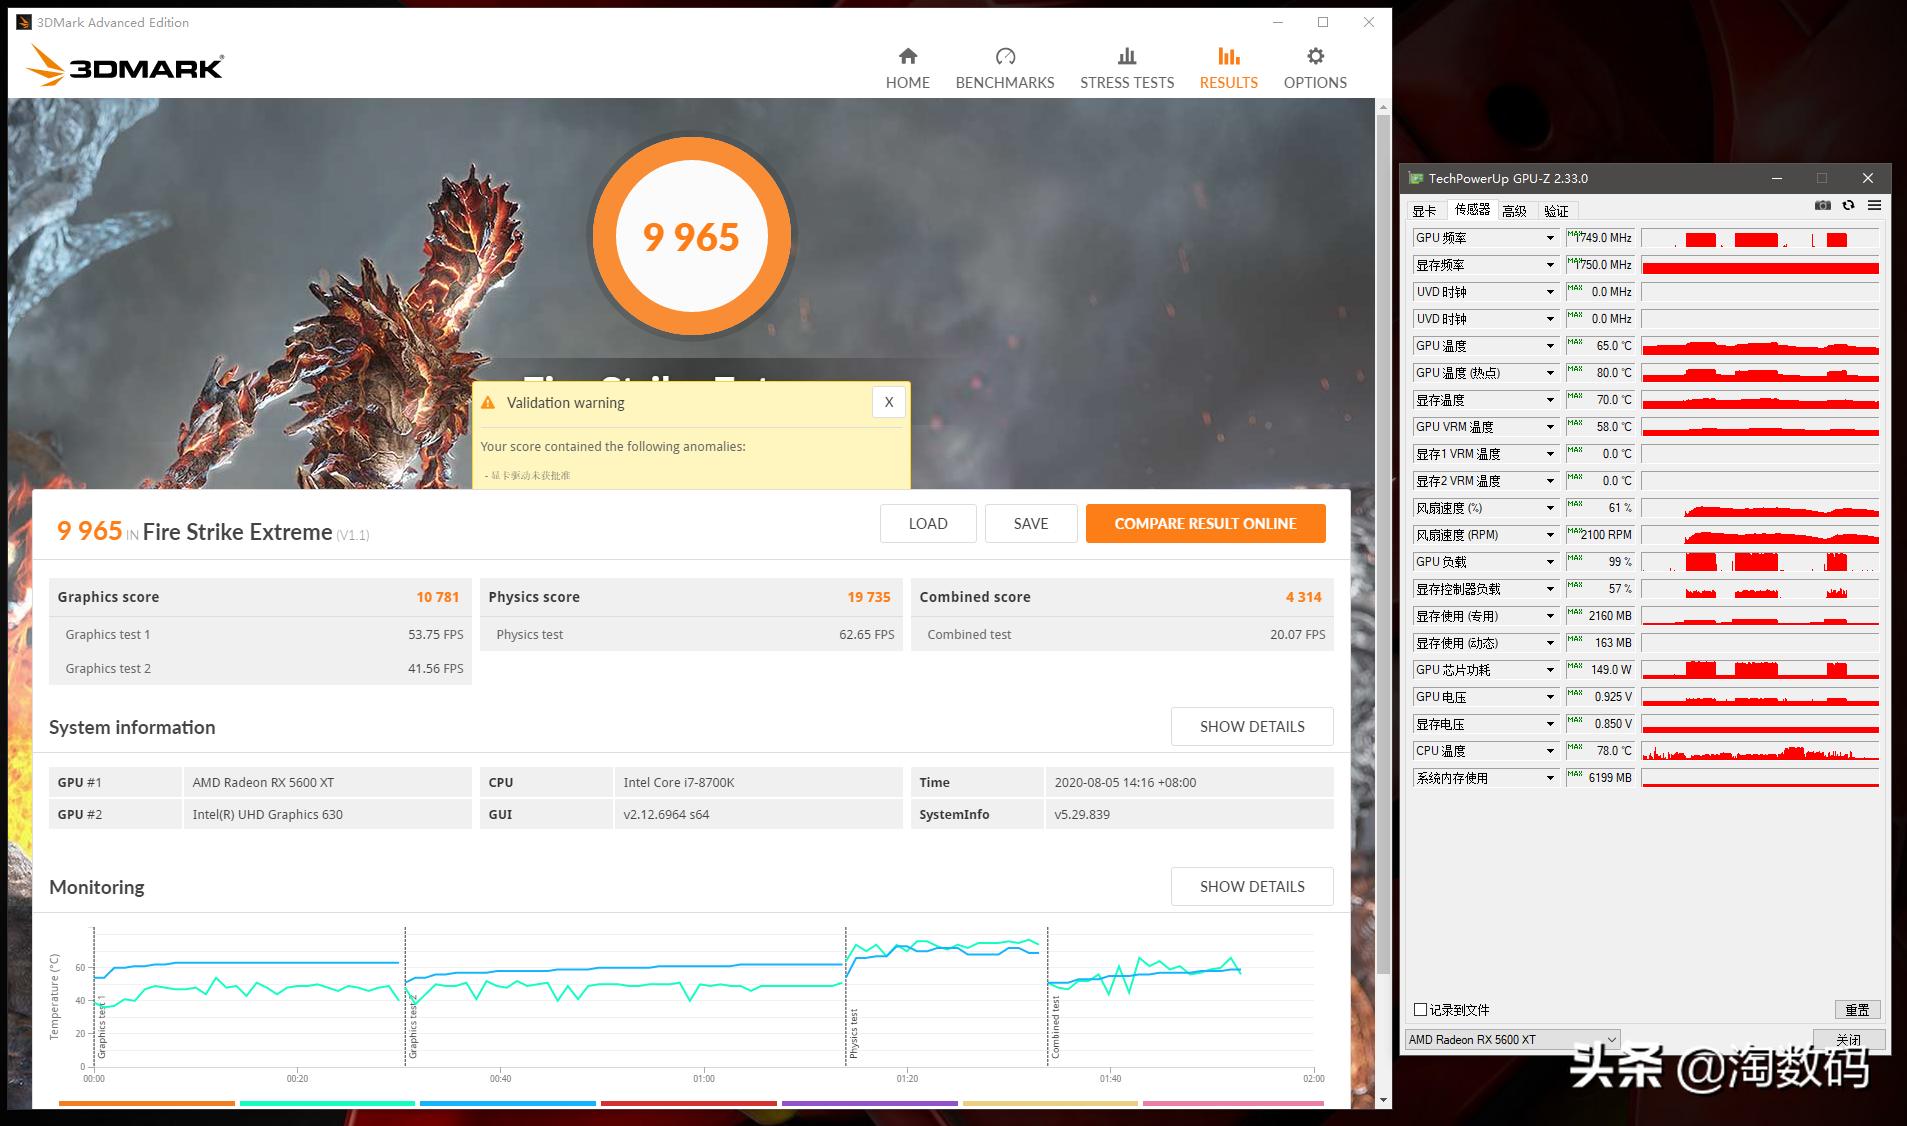Show details for System information
The height and width of the screenshot is (1126, 1907).
(1251, 726)
